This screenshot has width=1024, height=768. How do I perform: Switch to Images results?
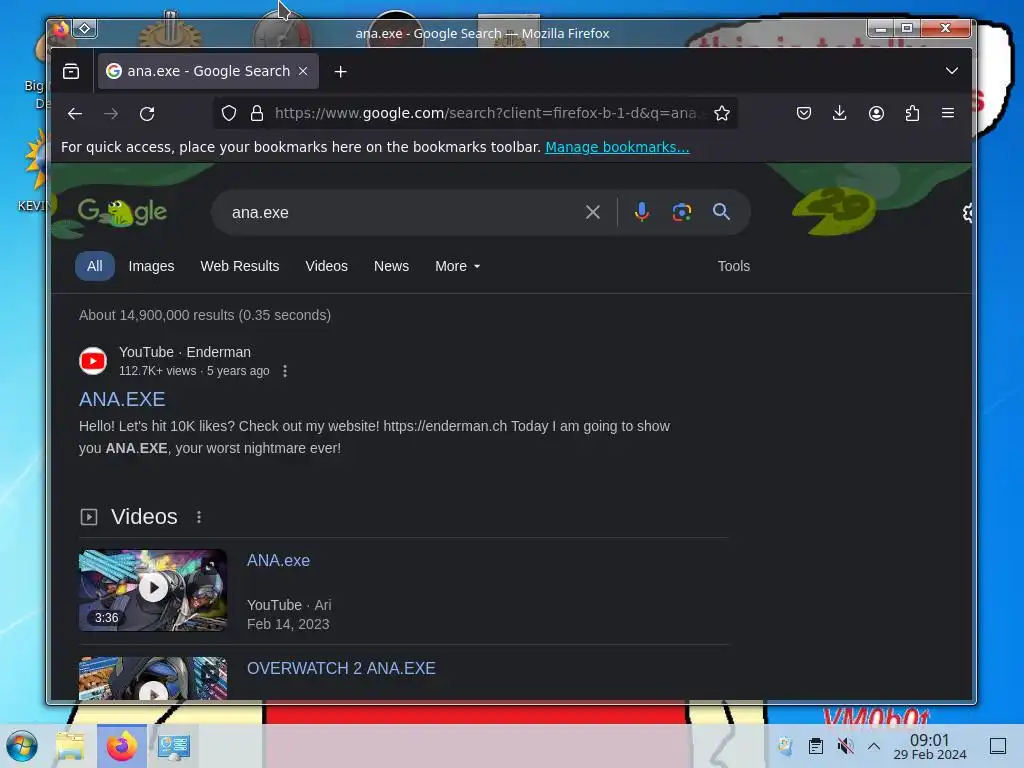point(151,266)
